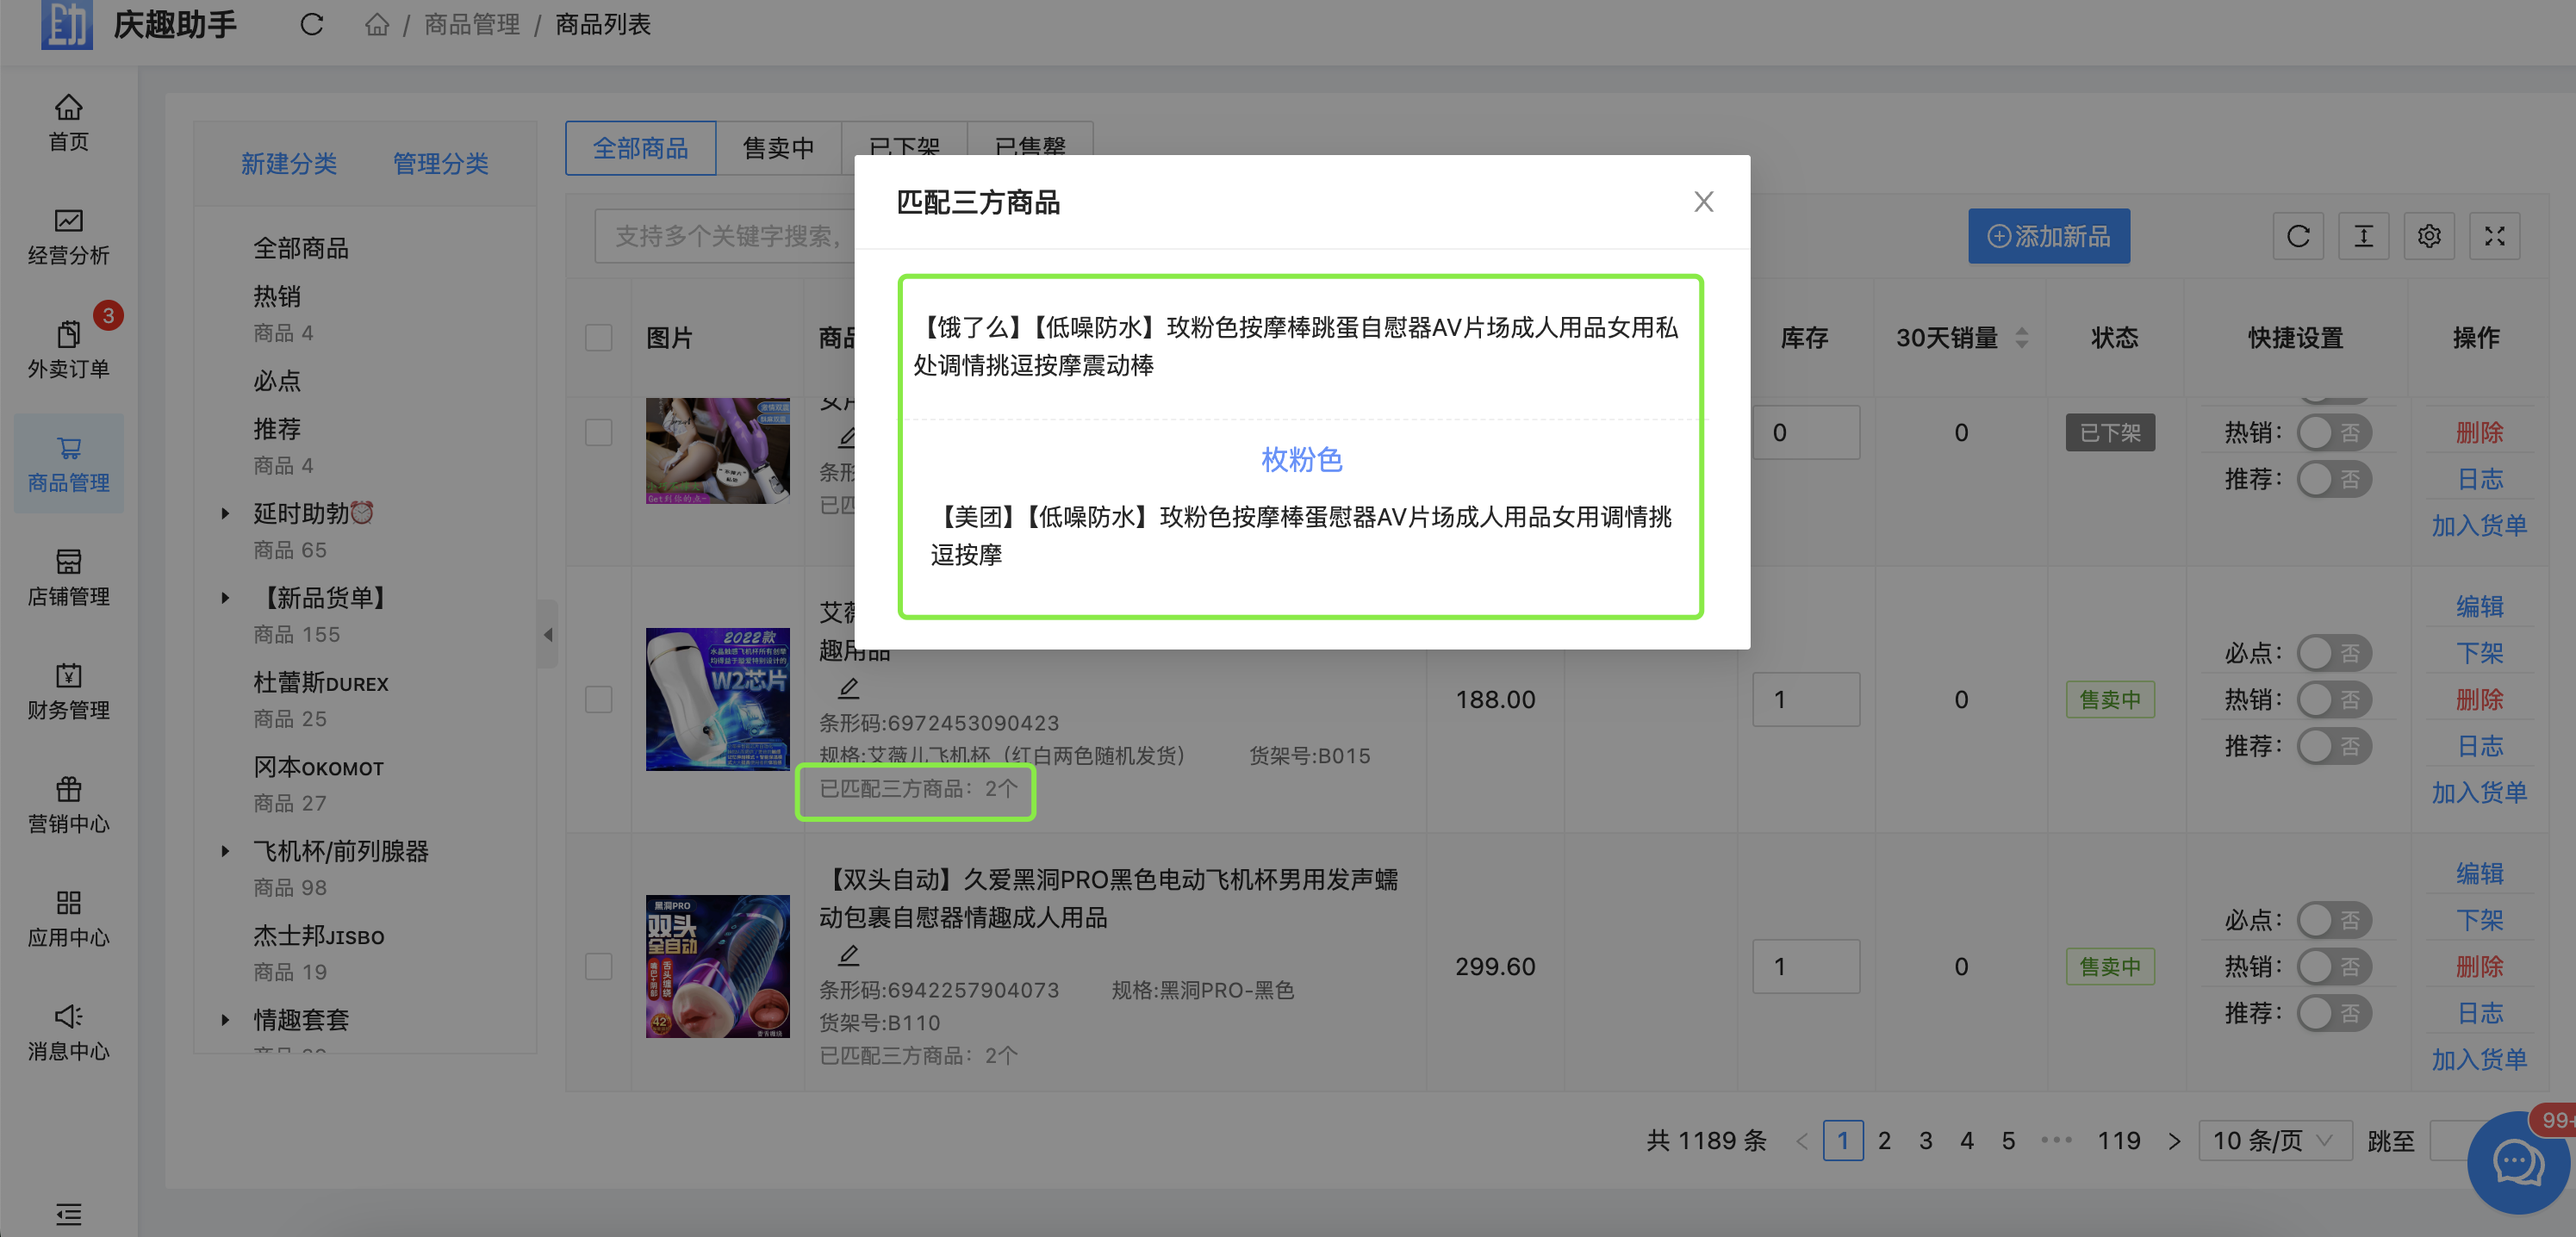Go to 店铺管理 in sidebar

[x=68, y=577]
